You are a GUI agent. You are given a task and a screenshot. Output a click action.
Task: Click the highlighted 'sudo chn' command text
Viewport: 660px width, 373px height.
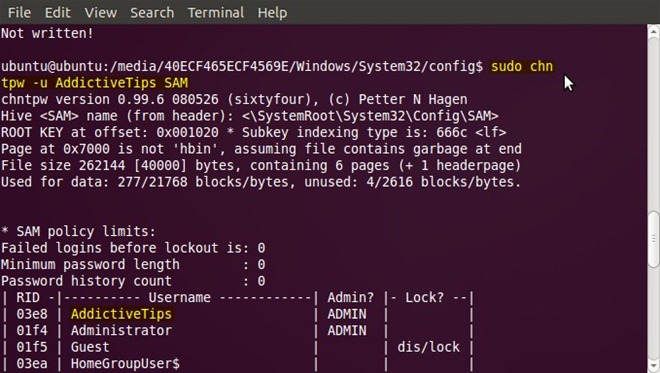click(x=522, y=67)
